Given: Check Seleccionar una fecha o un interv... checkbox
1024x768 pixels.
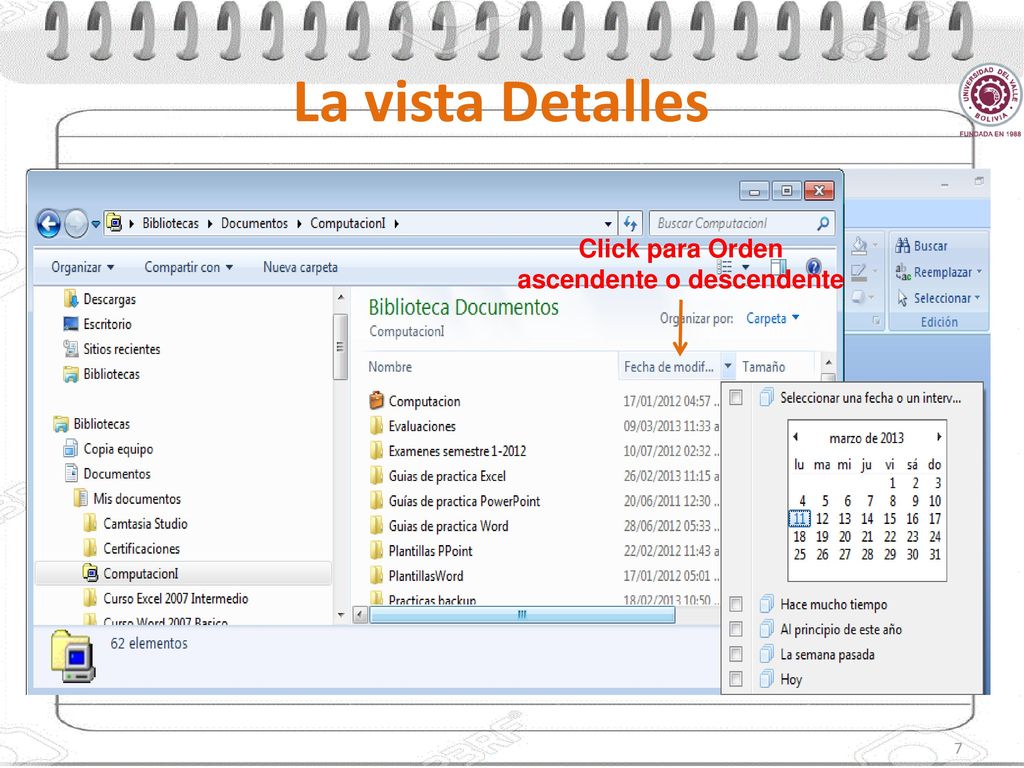Looking at the screenshot, I should click(736, 398).
